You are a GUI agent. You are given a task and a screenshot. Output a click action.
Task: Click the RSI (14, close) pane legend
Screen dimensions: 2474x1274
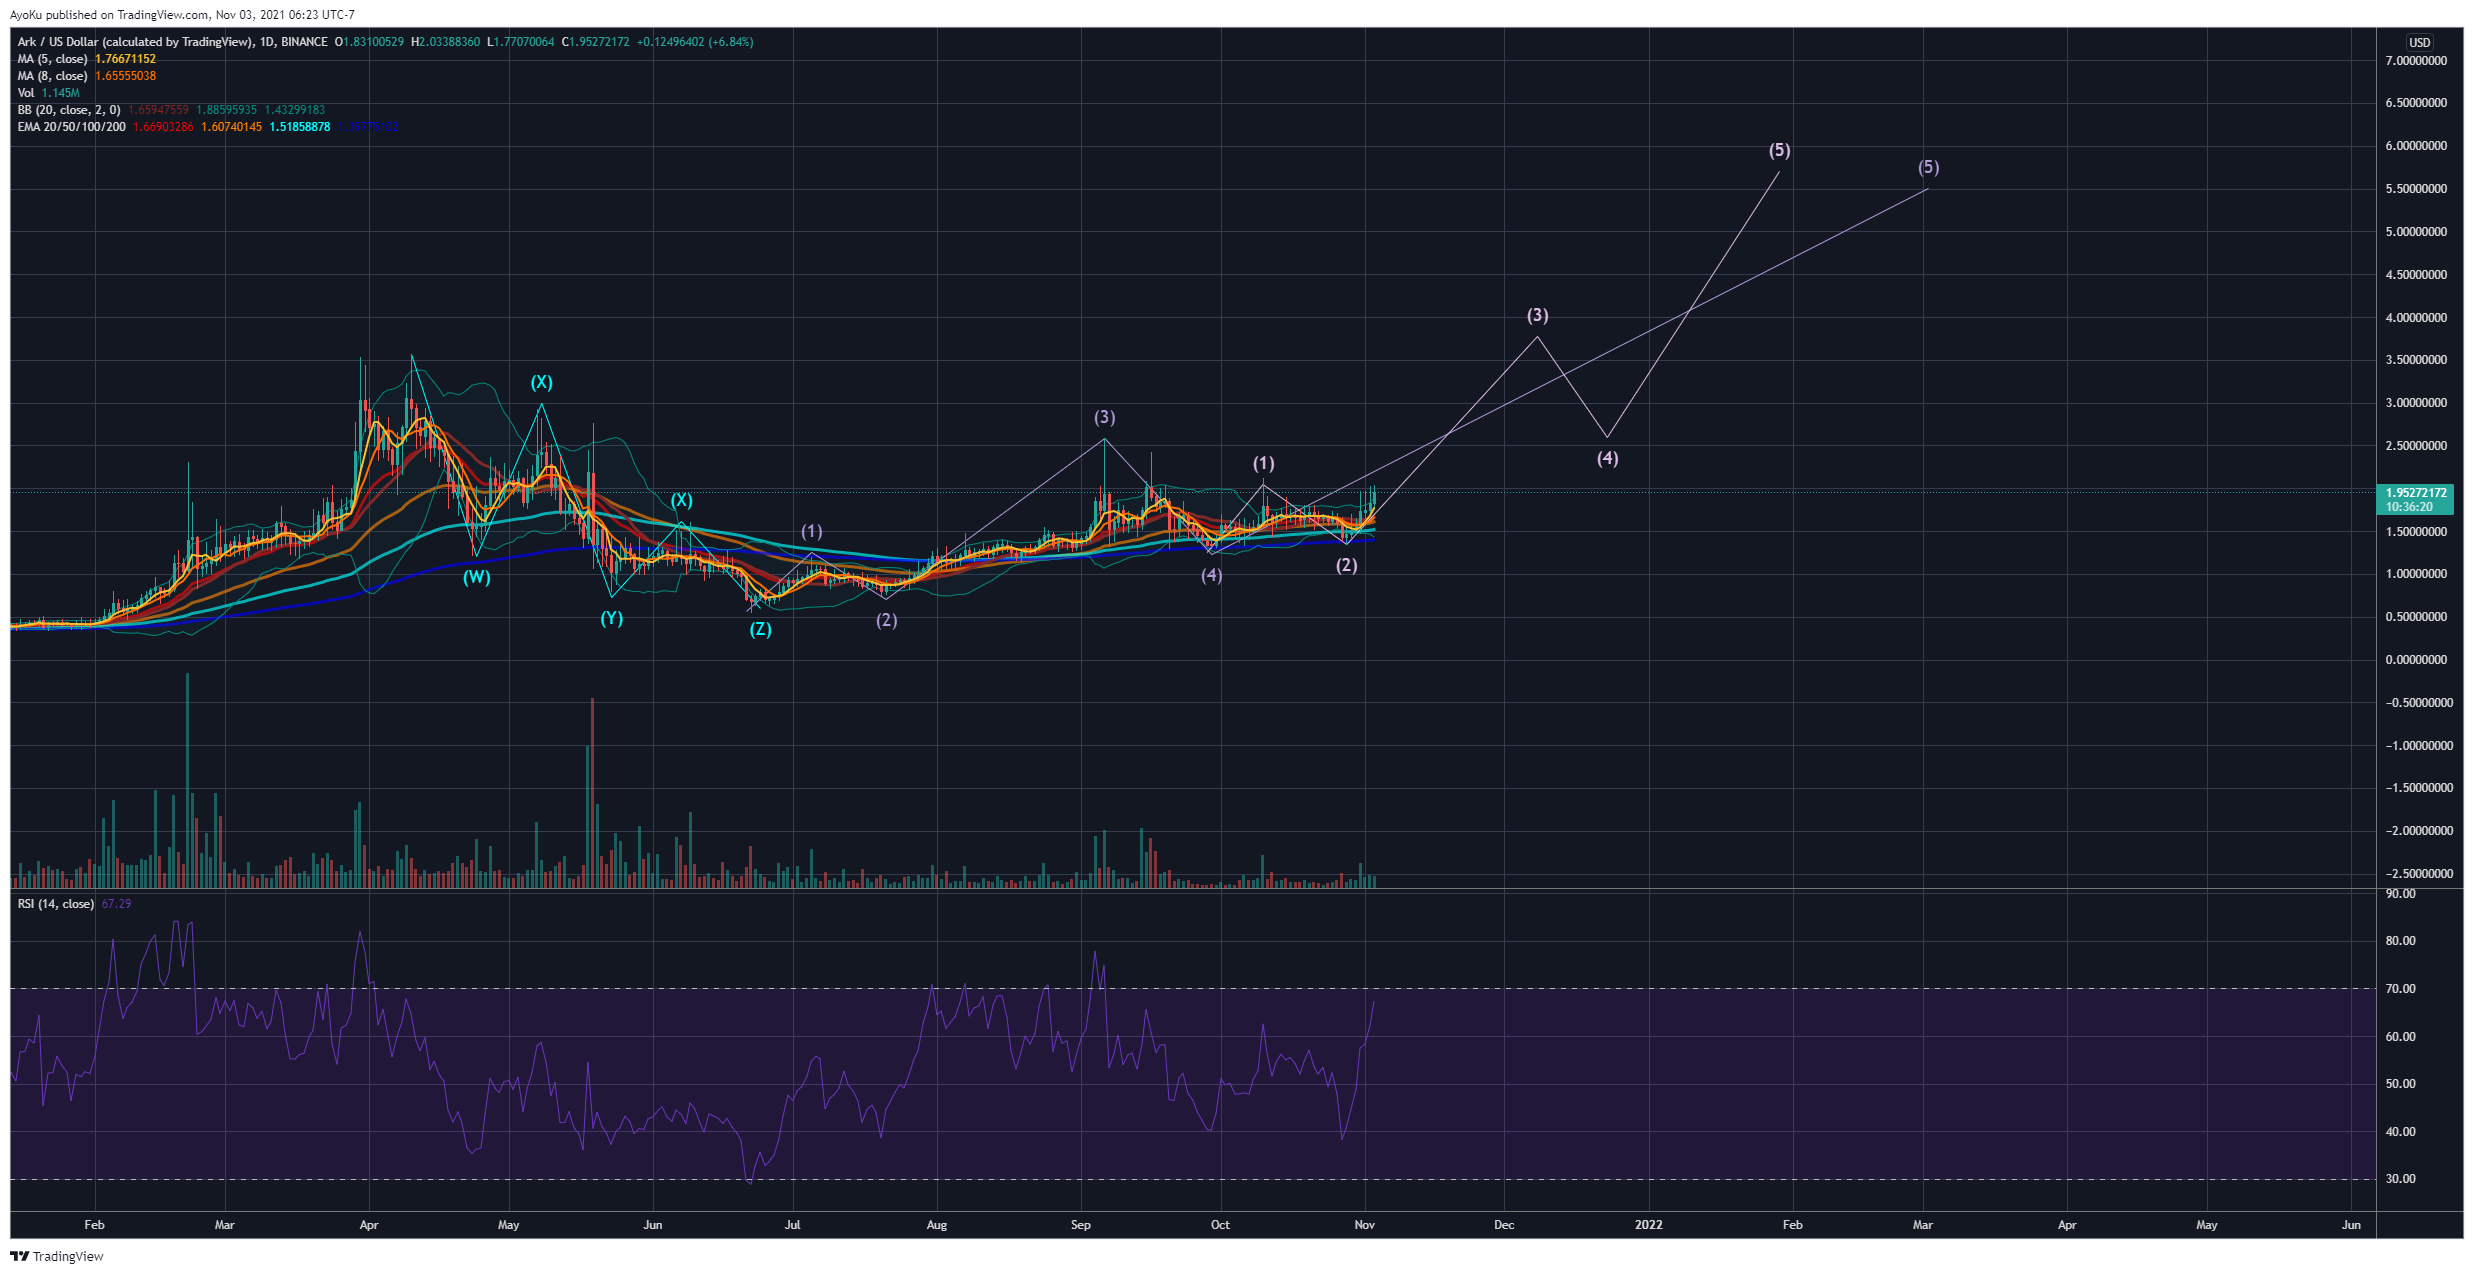click(56, 904)
